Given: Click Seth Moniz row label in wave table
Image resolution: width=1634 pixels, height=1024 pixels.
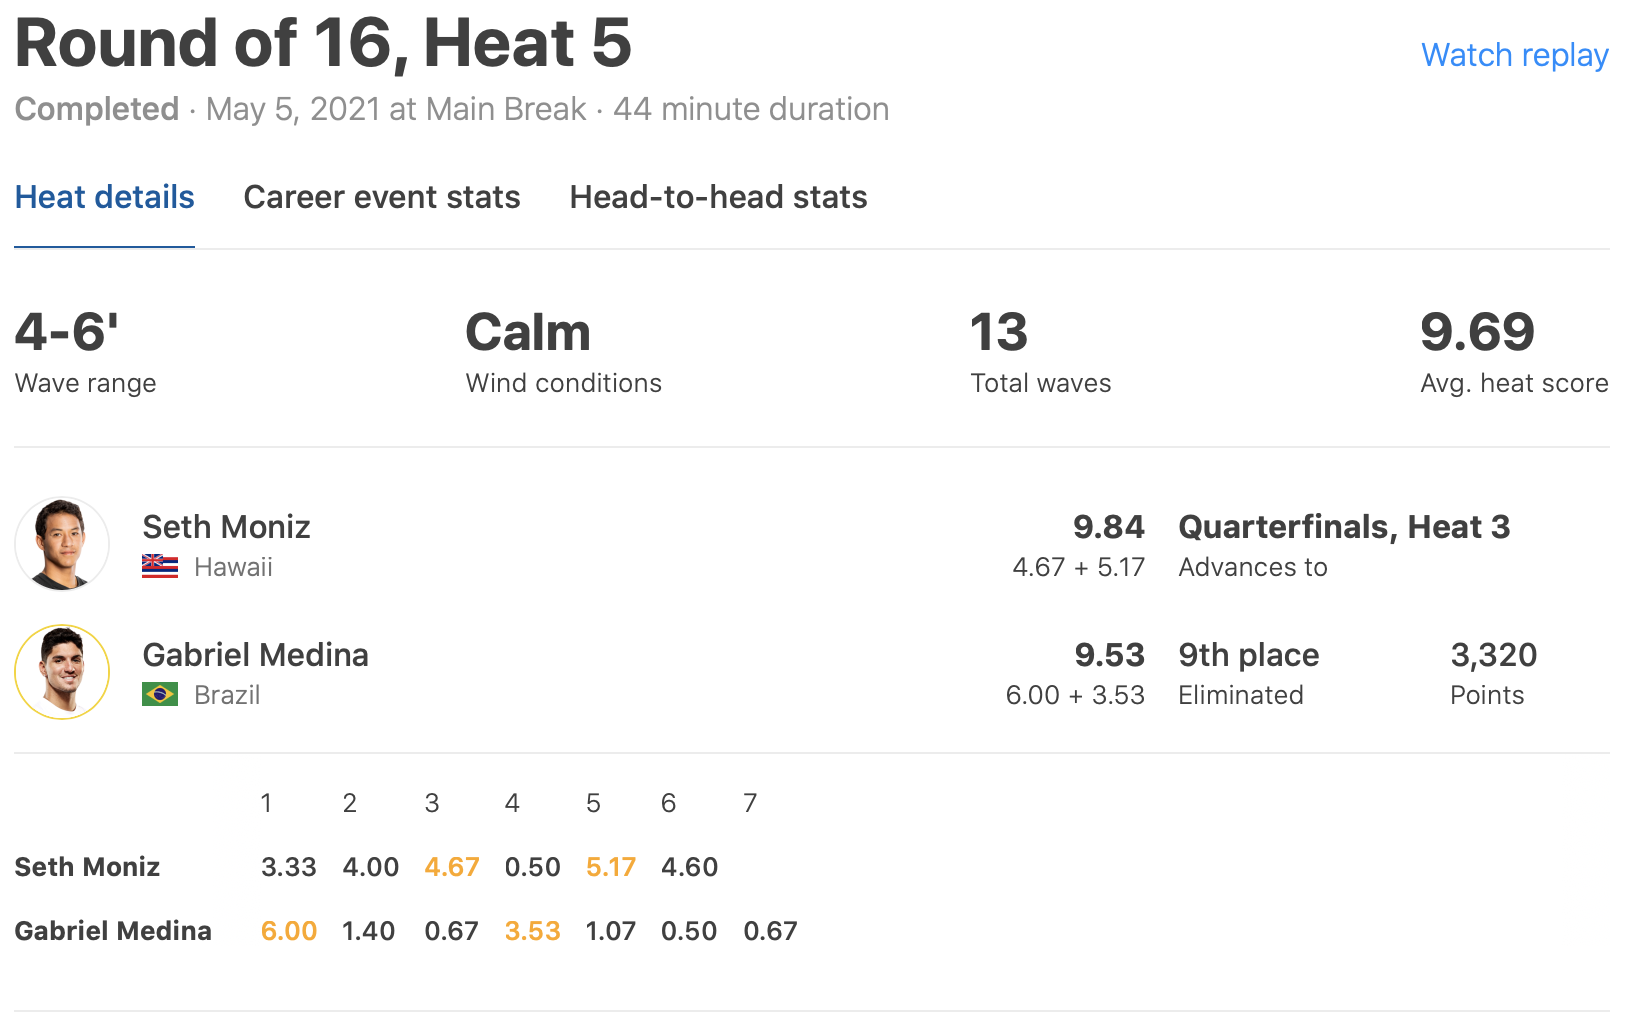Looking at the screenshot, I should point(87,867).
